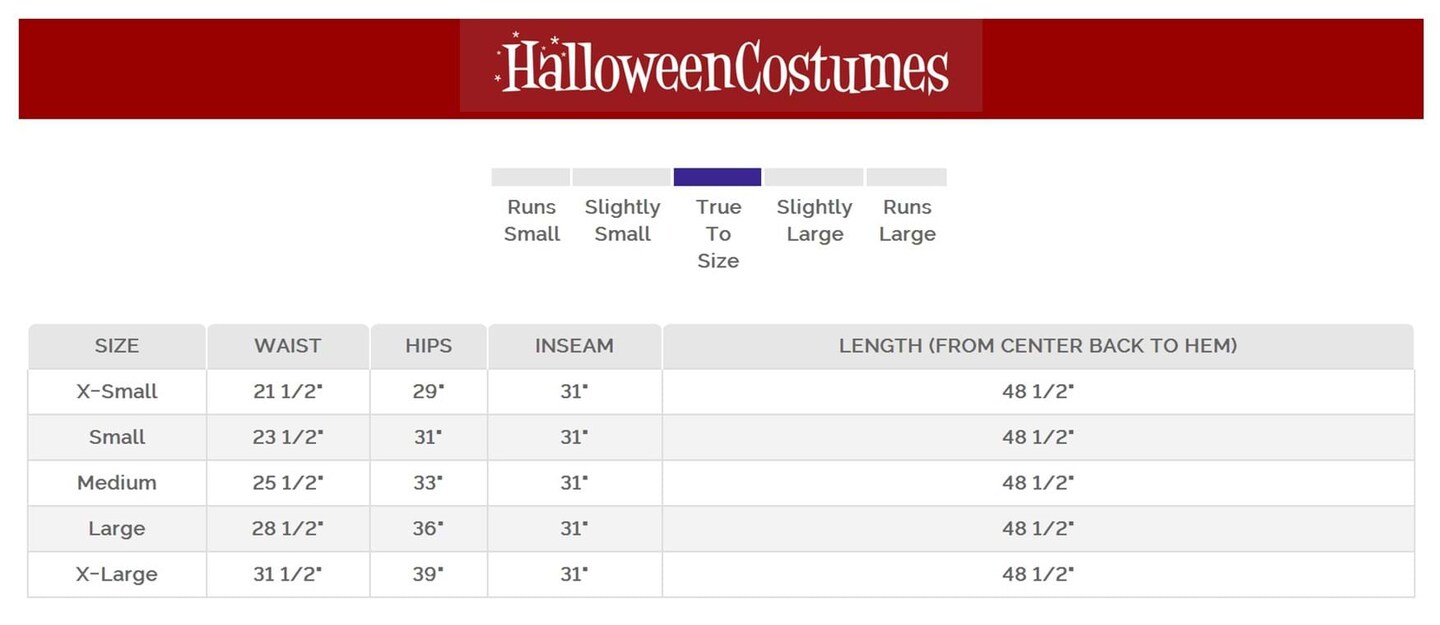Select the Medium size row label
Image resolution: width=1440 pixels, height=625 pixels.
point(117,483)
